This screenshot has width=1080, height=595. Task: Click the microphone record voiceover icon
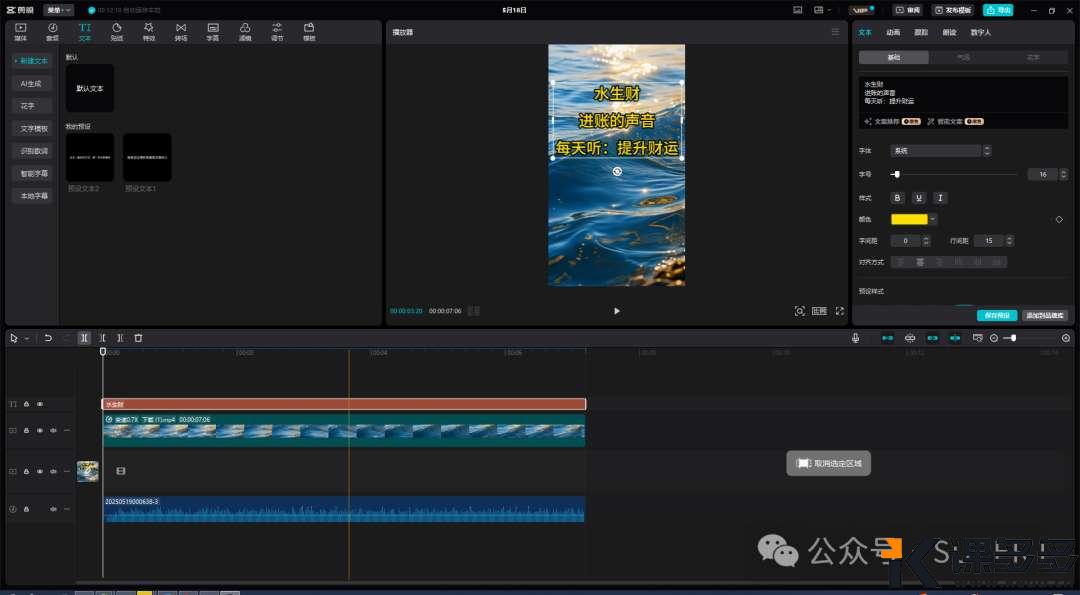pyautogui.click(x=855, y=338)
